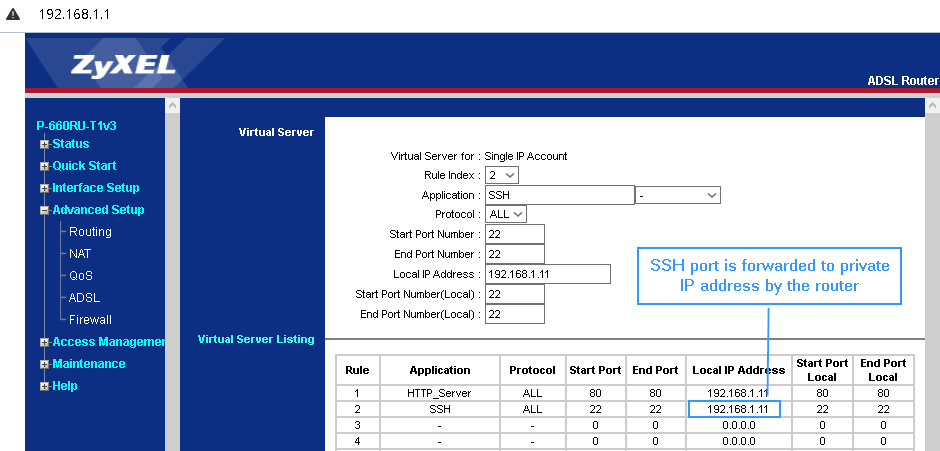Expand the Access Management plus icon
The height and width of the screenshot is (451, 940).
point(45,342)
